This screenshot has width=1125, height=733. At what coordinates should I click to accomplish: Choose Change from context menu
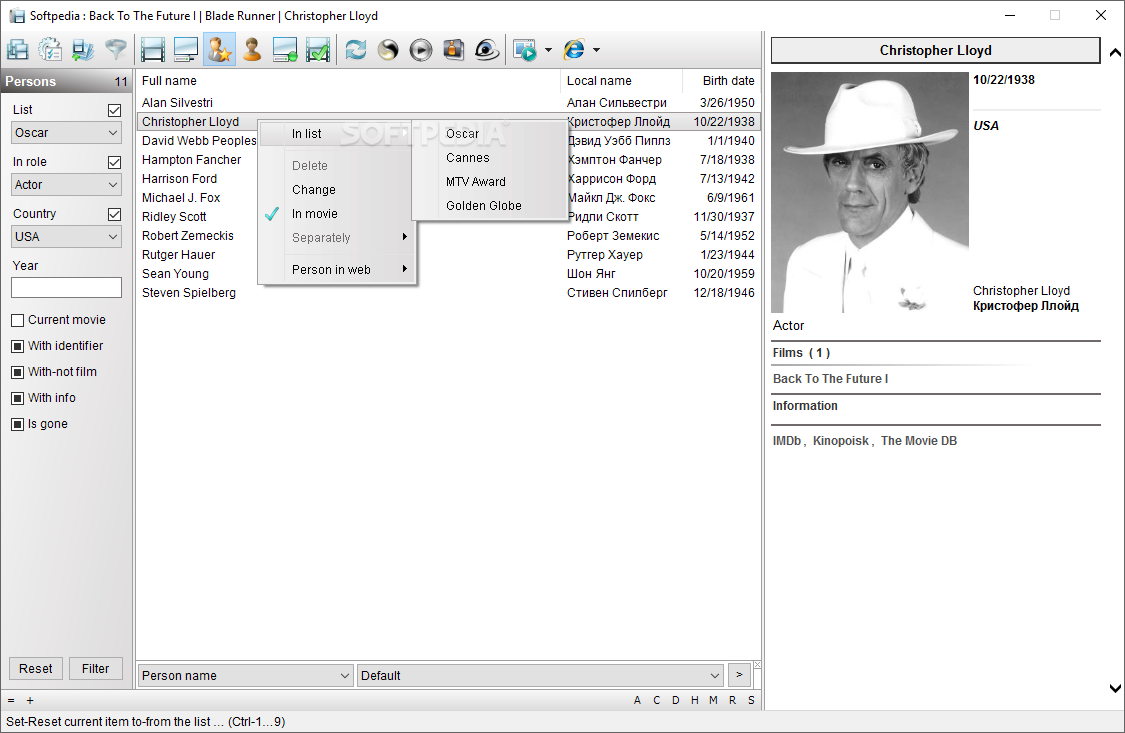pos(337,189)
